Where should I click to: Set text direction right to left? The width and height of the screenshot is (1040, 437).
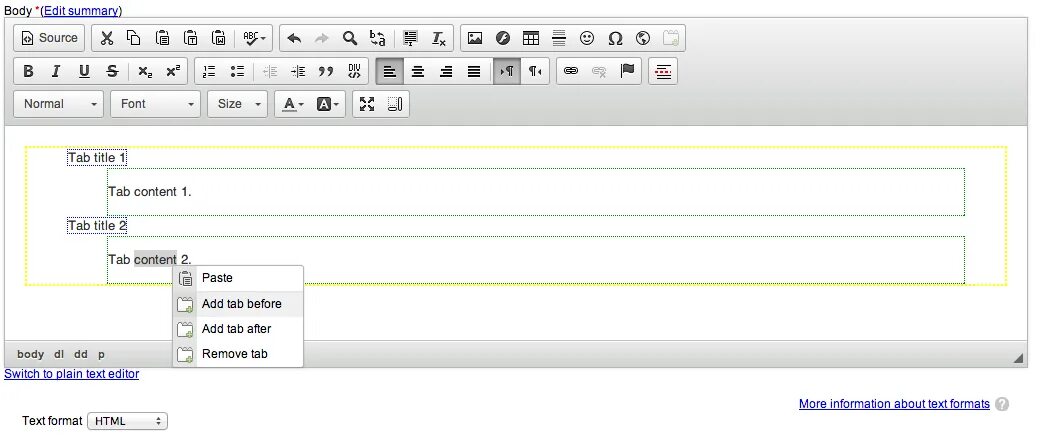pyautogui.click(x=535, y=71)
